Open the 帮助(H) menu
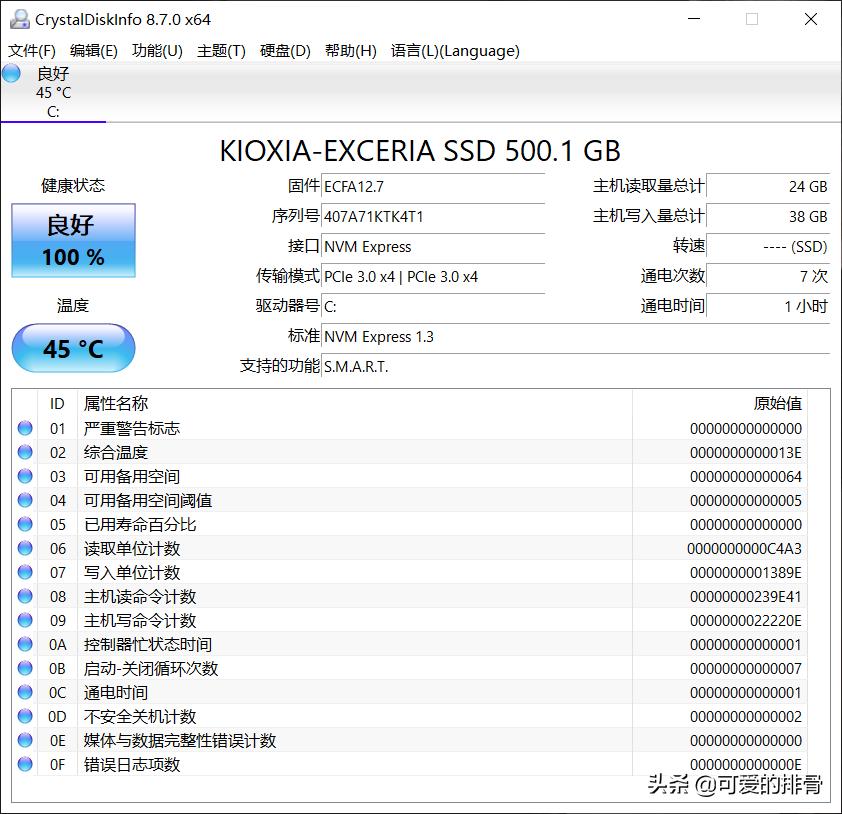The height and width of the screenshot is (814, 842). [349, 51]
